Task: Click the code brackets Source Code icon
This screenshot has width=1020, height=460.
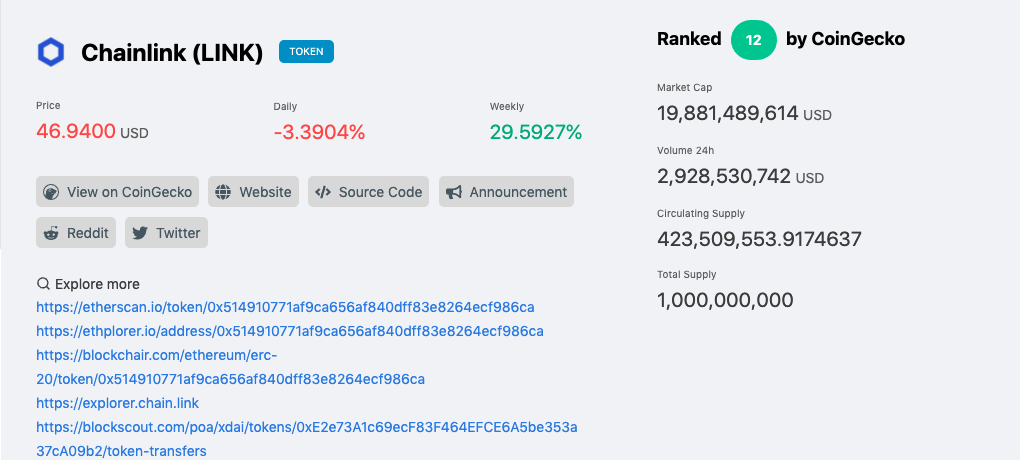Action: (x=323, y=192)
